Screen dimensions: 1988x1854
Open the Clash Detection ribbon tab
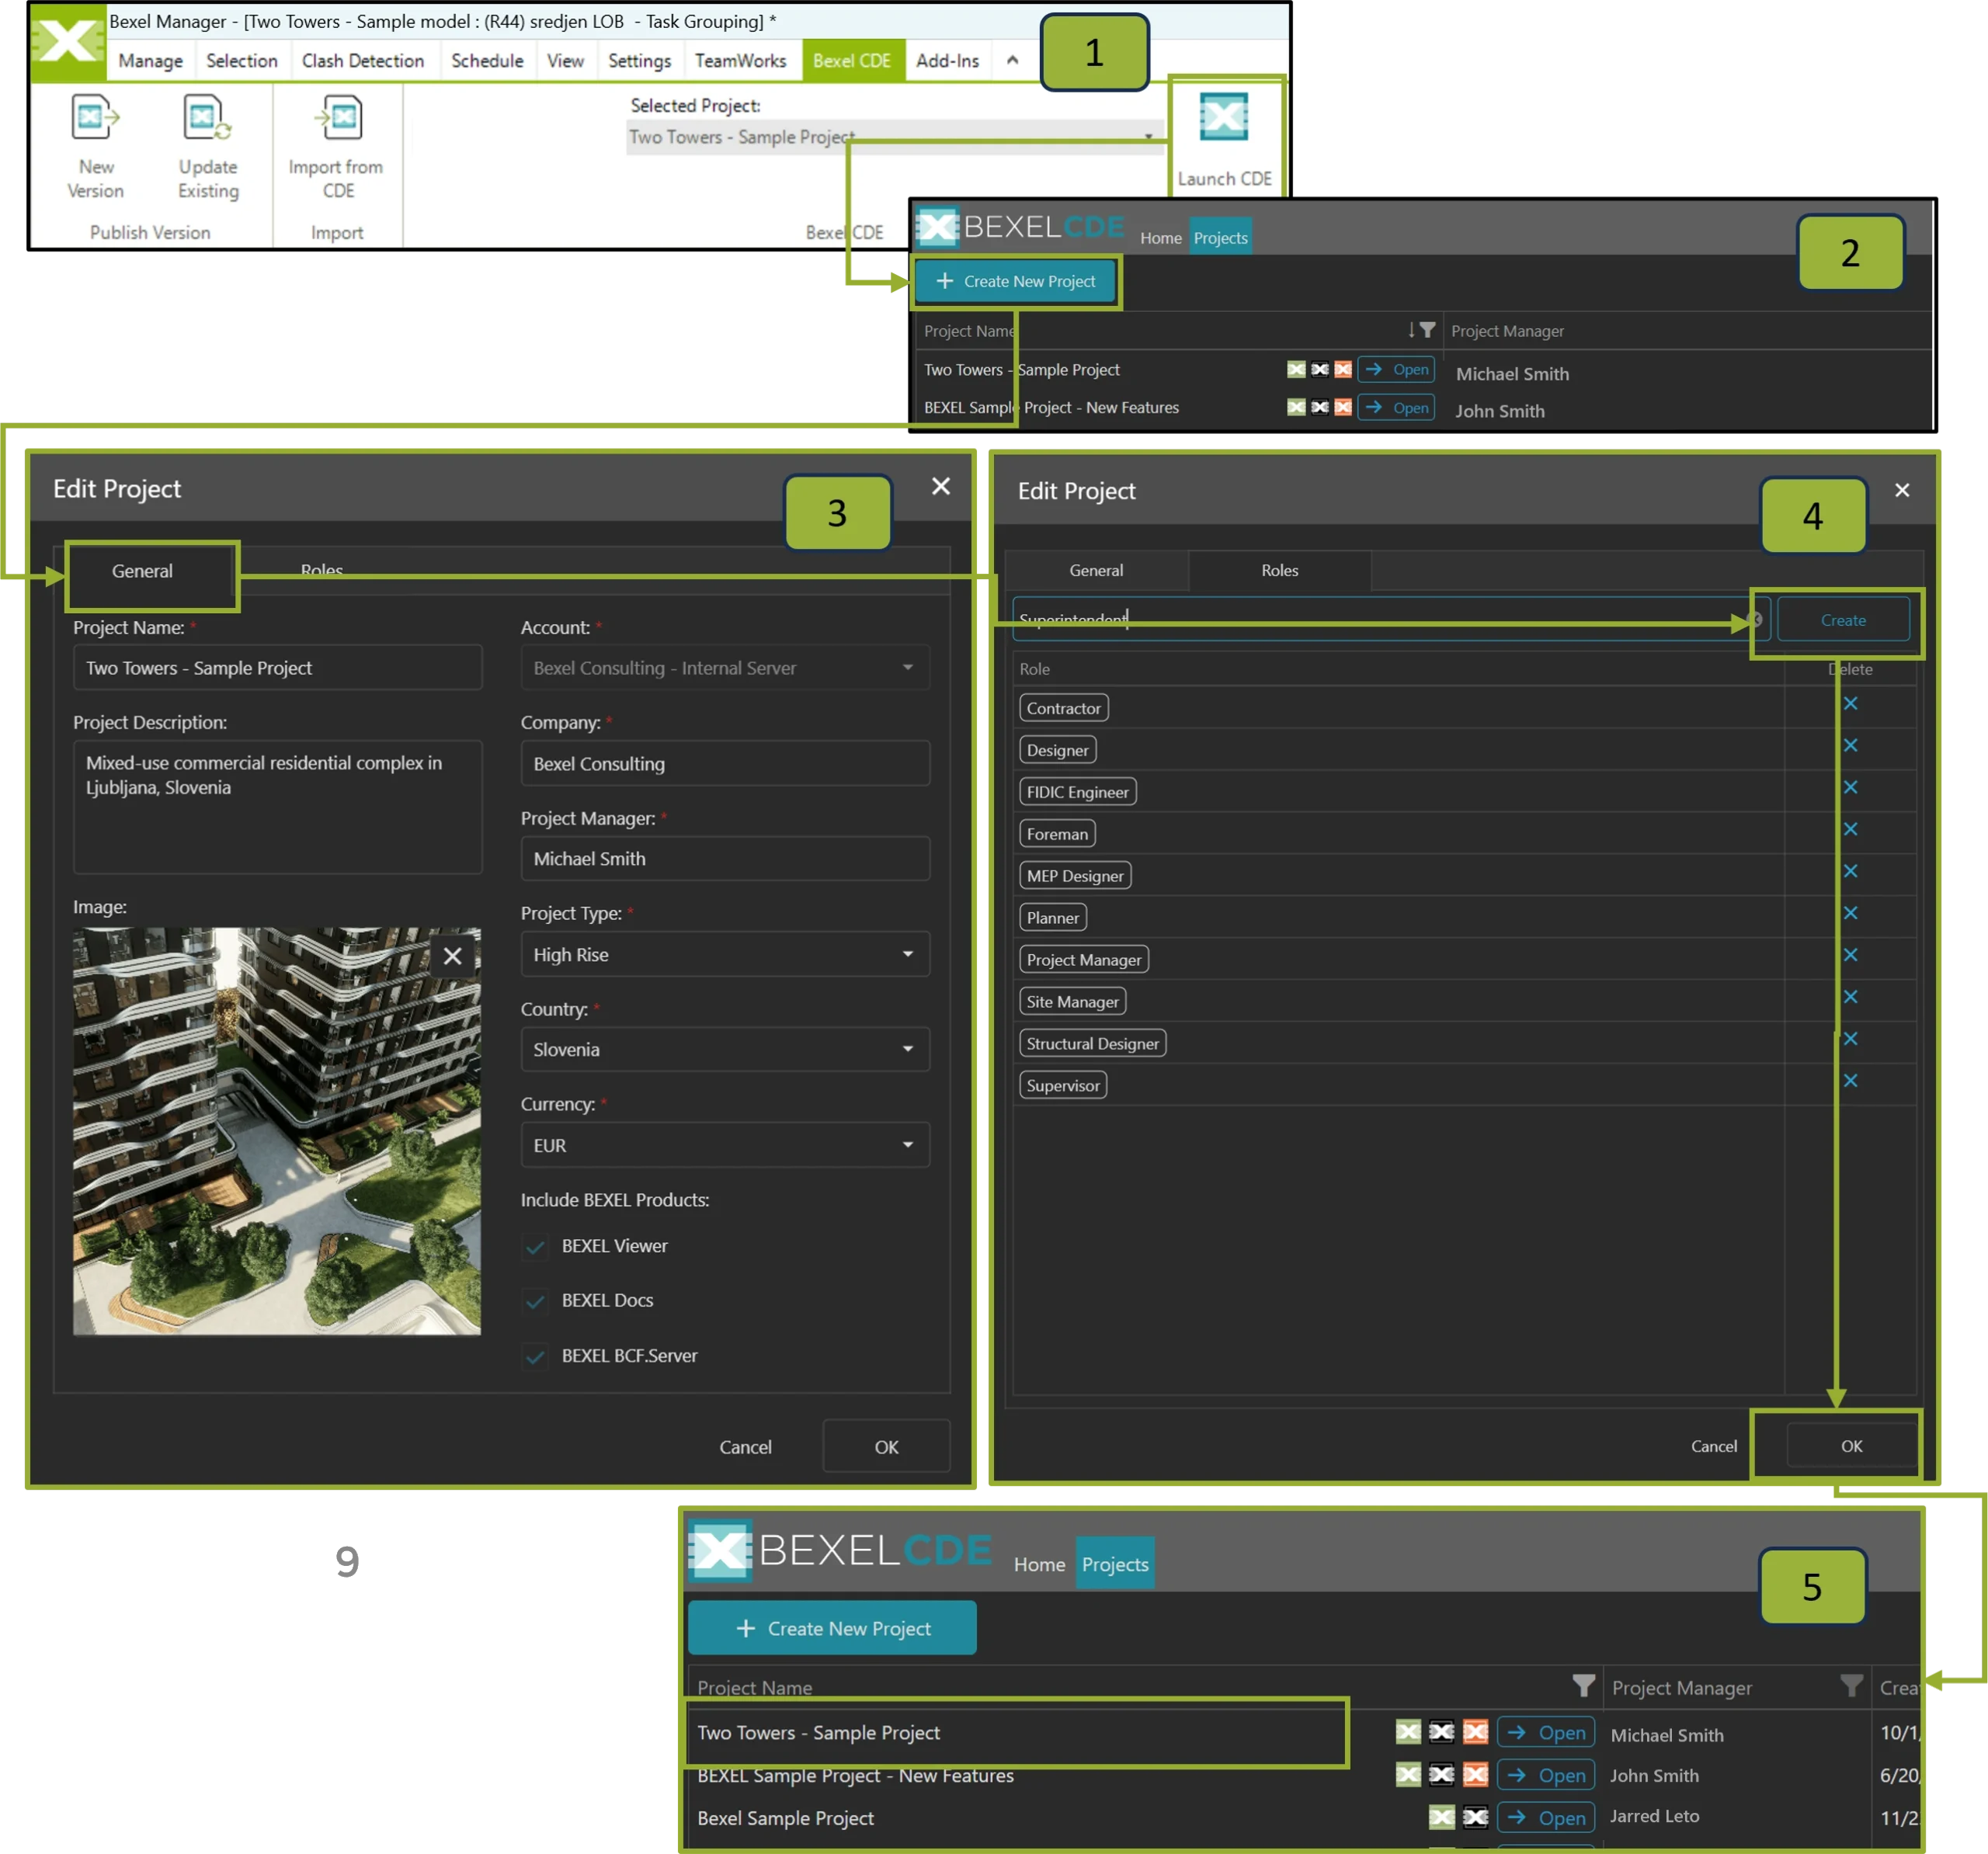[363, 61]
